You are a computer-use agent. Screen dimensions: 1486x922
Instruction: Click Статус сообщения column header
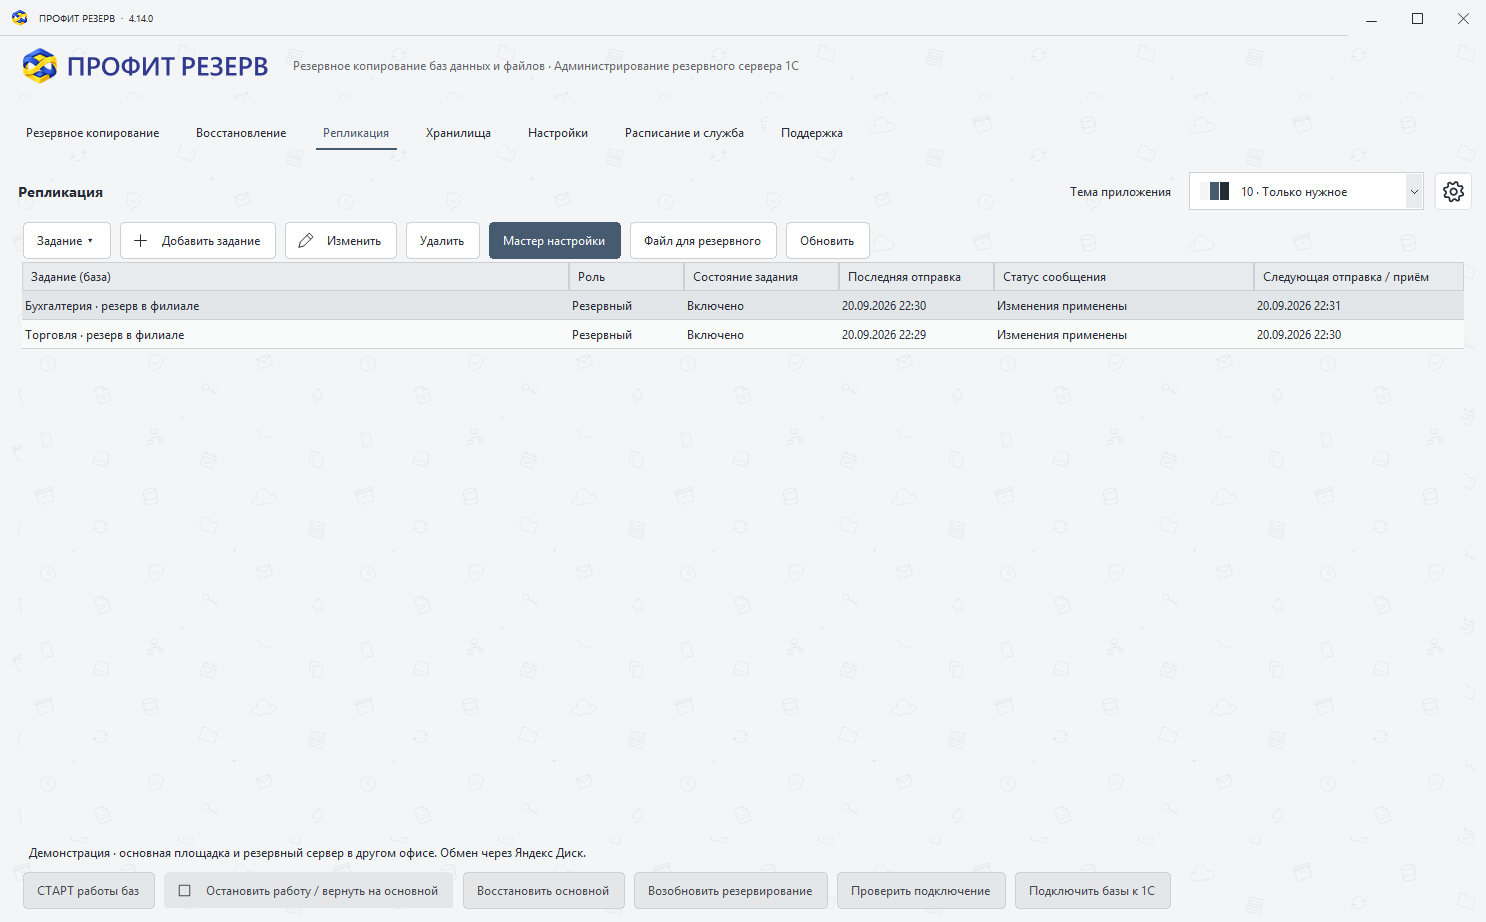click(x=1124, y=277)
